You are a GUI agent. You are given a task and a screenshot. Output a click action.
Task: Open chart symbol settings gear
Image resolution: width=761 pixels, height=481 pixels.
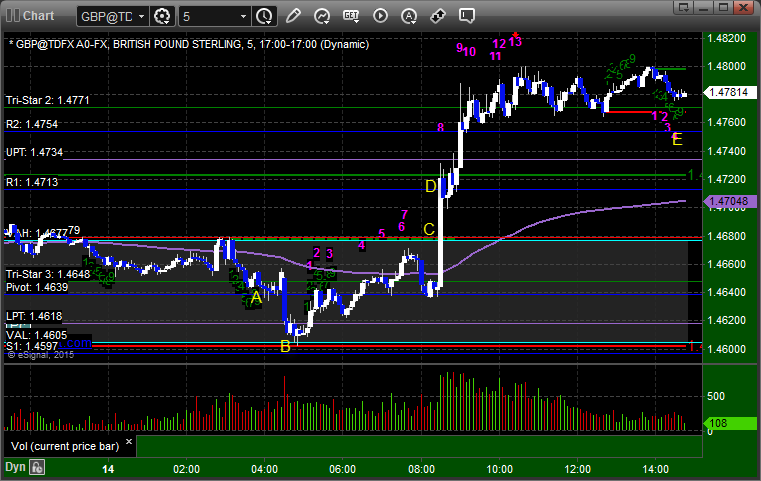tap(162, 17)
